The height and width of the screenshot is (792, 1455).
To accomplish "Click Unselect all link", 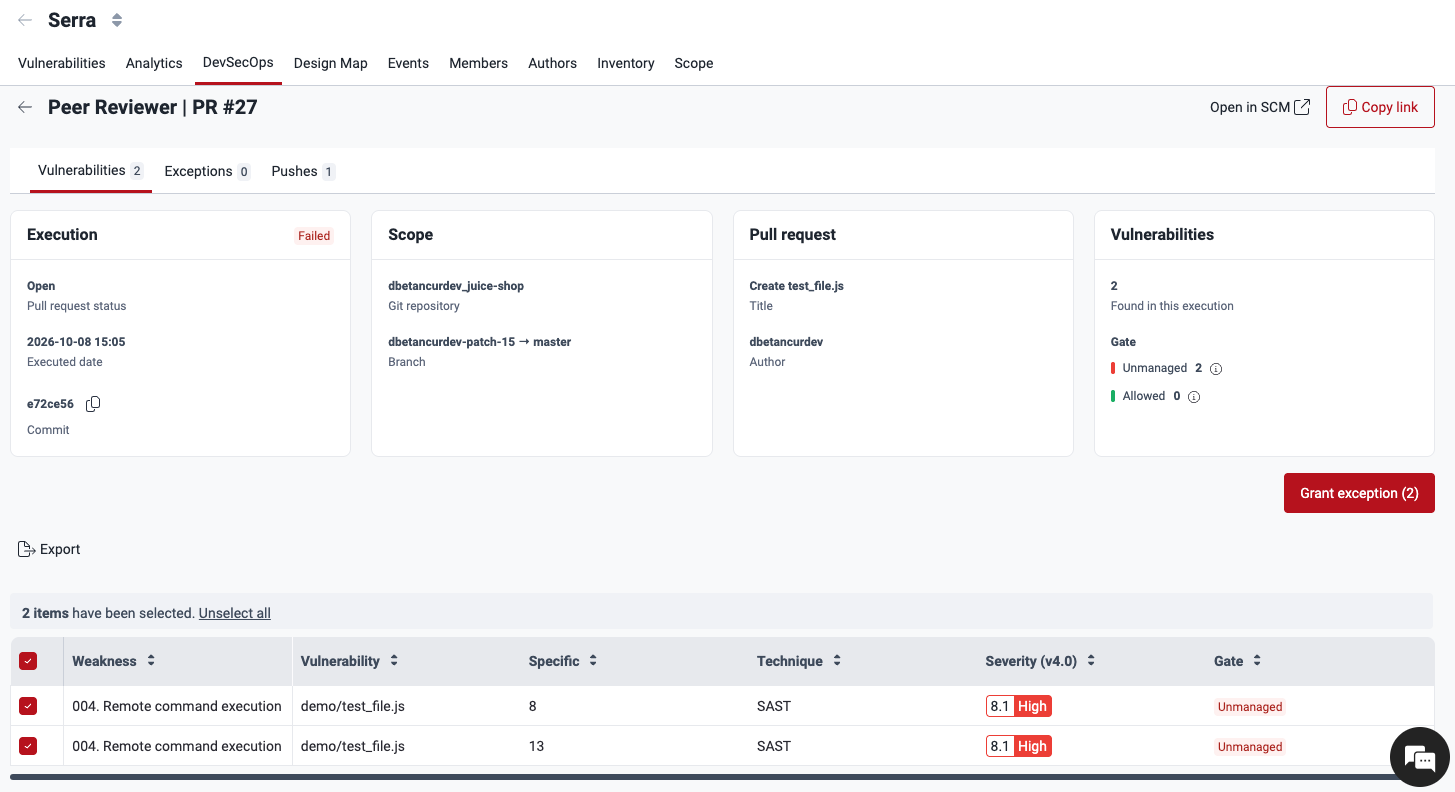I will click(235, 613).
